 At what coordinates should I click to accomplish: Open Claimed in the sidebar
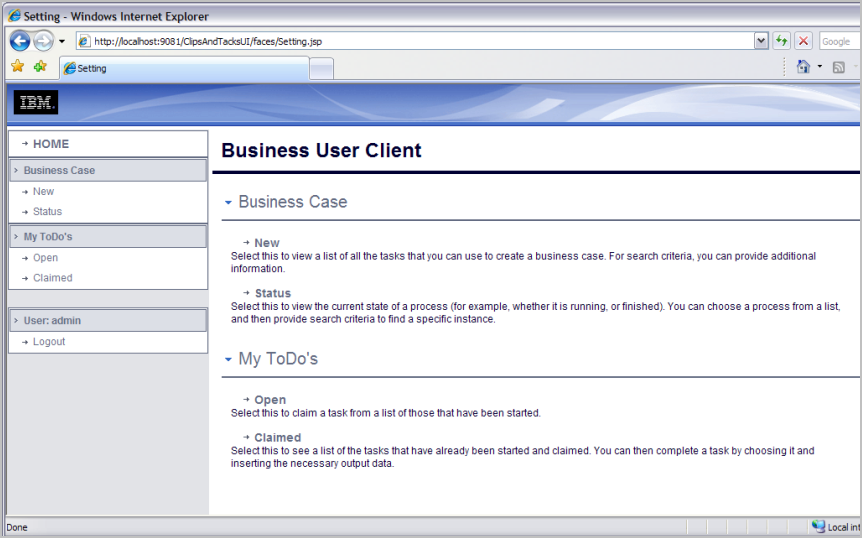[x=52, y=278]
